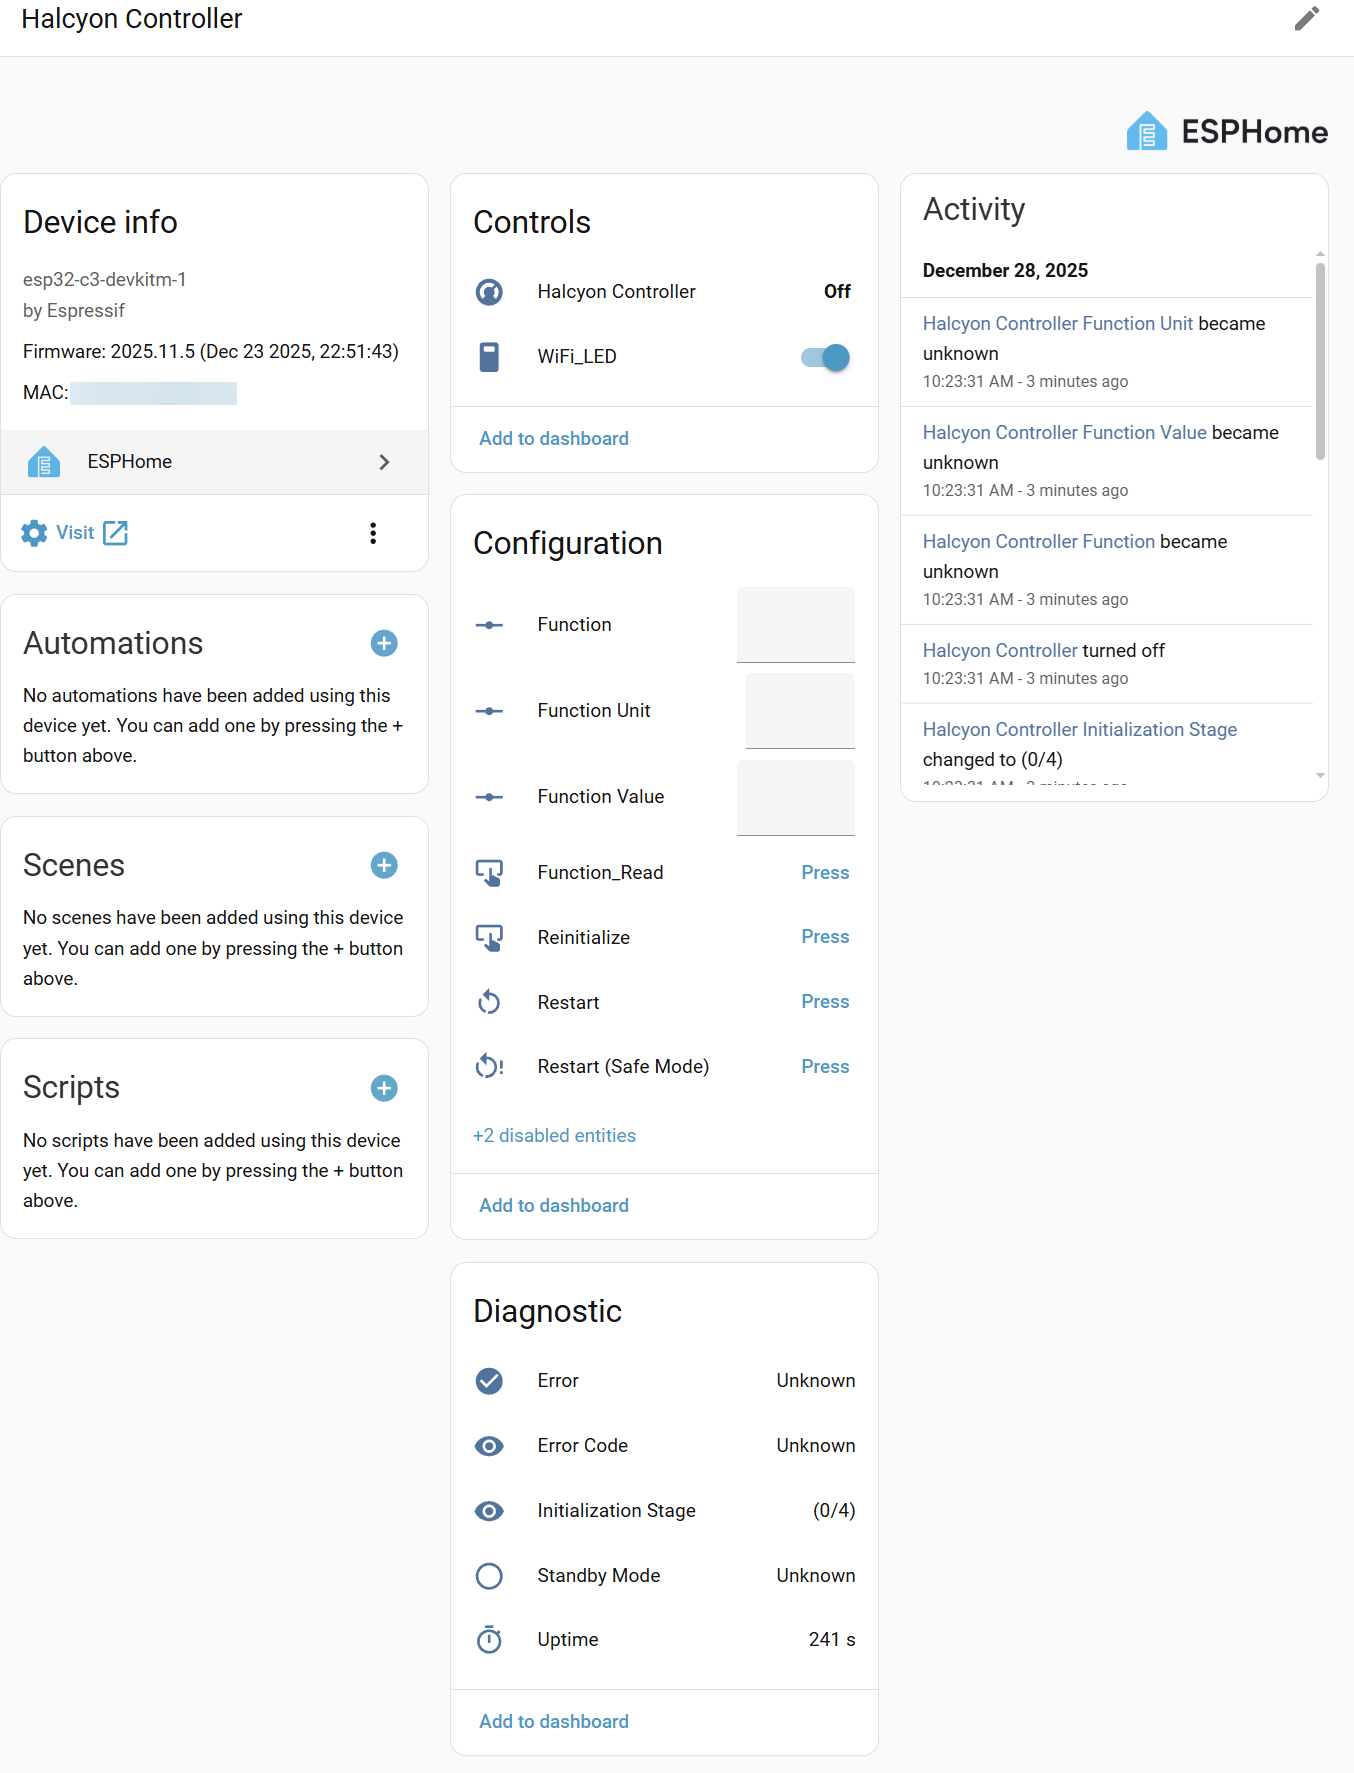Screen dimensions: 1354x1773
Task: Open the Function dropdown in Configuration
Action: click(x=795, y=625)
